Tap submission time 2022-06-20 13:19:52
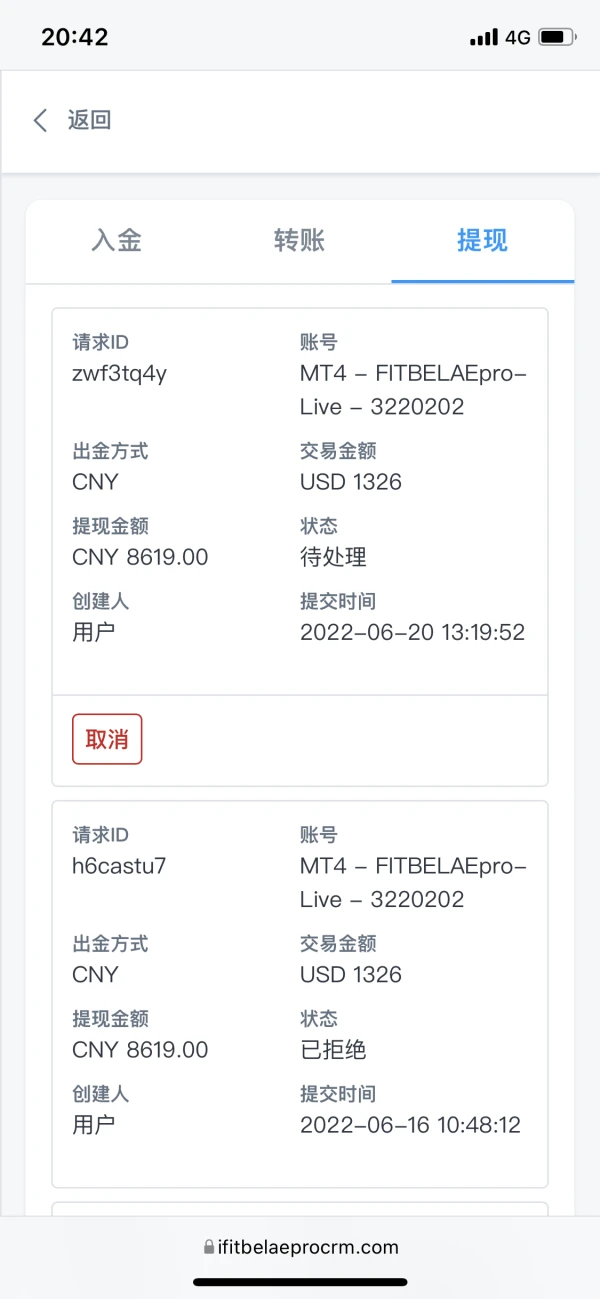This screenshot has width=600, height=1299. (x=412, y=632)
